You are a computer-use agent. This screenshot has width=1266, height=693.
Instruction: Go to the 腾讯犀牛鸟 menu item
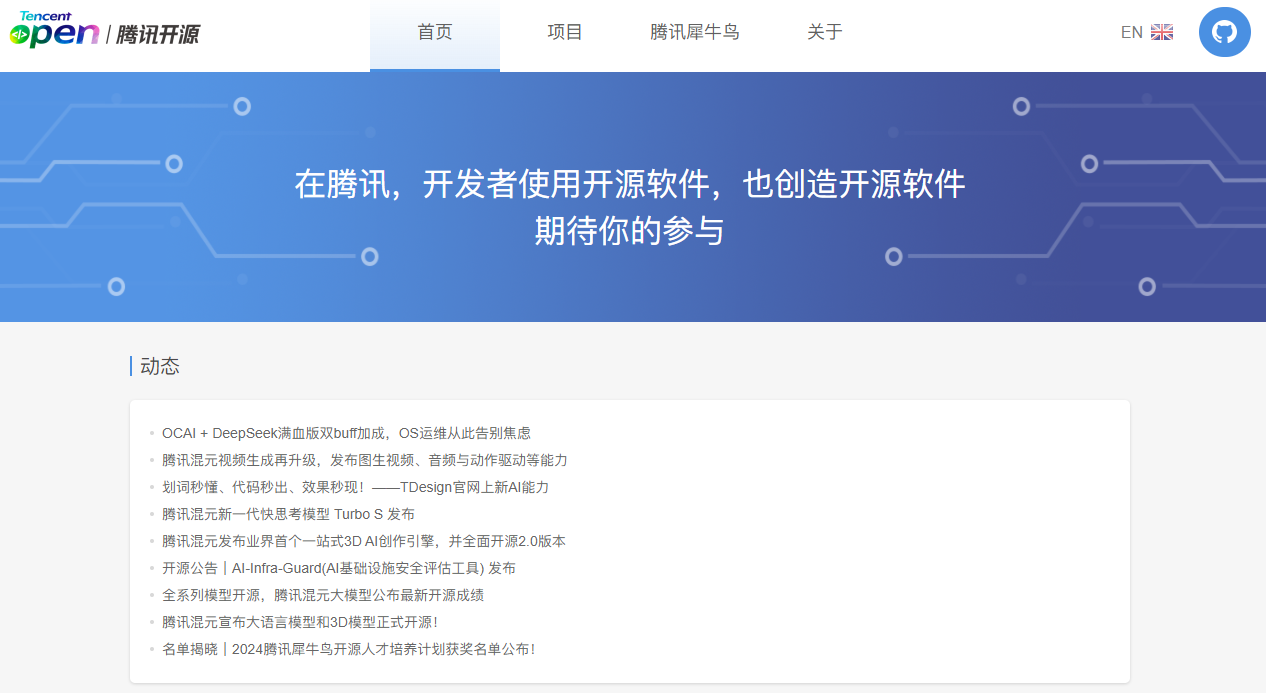coord(694,33)
